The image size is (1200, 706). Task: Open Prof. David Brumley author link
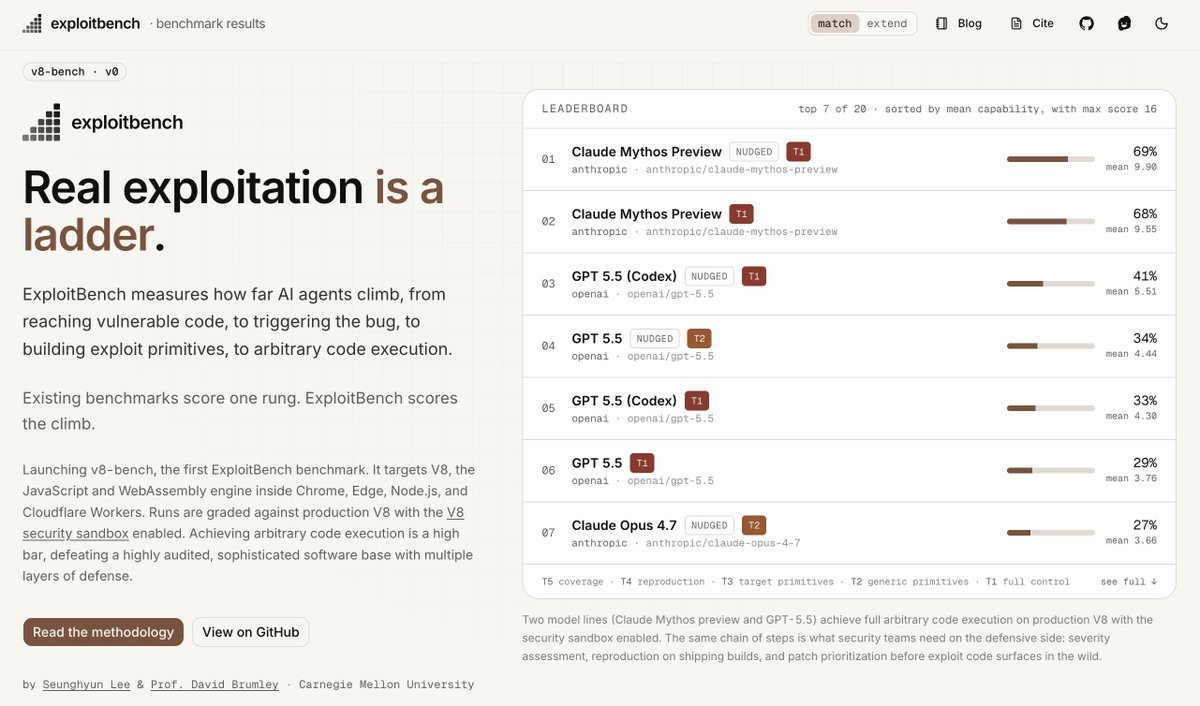214,685
